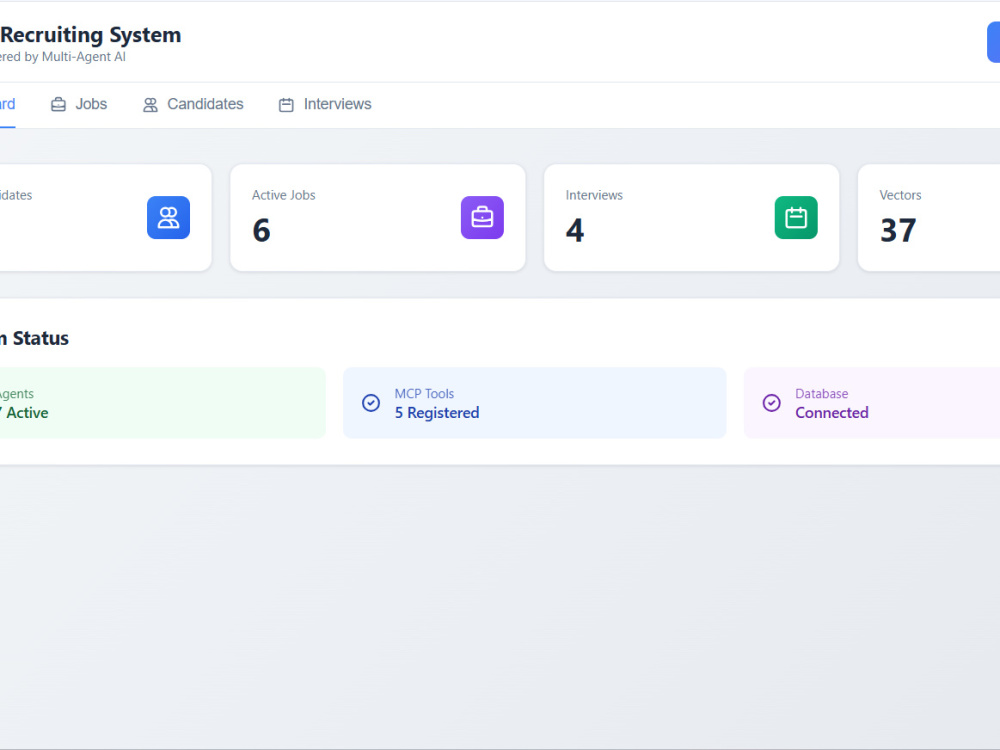The image size is (1000, 750).
Task: Click the checkmark icon next to Database
Action: [772, 403]
